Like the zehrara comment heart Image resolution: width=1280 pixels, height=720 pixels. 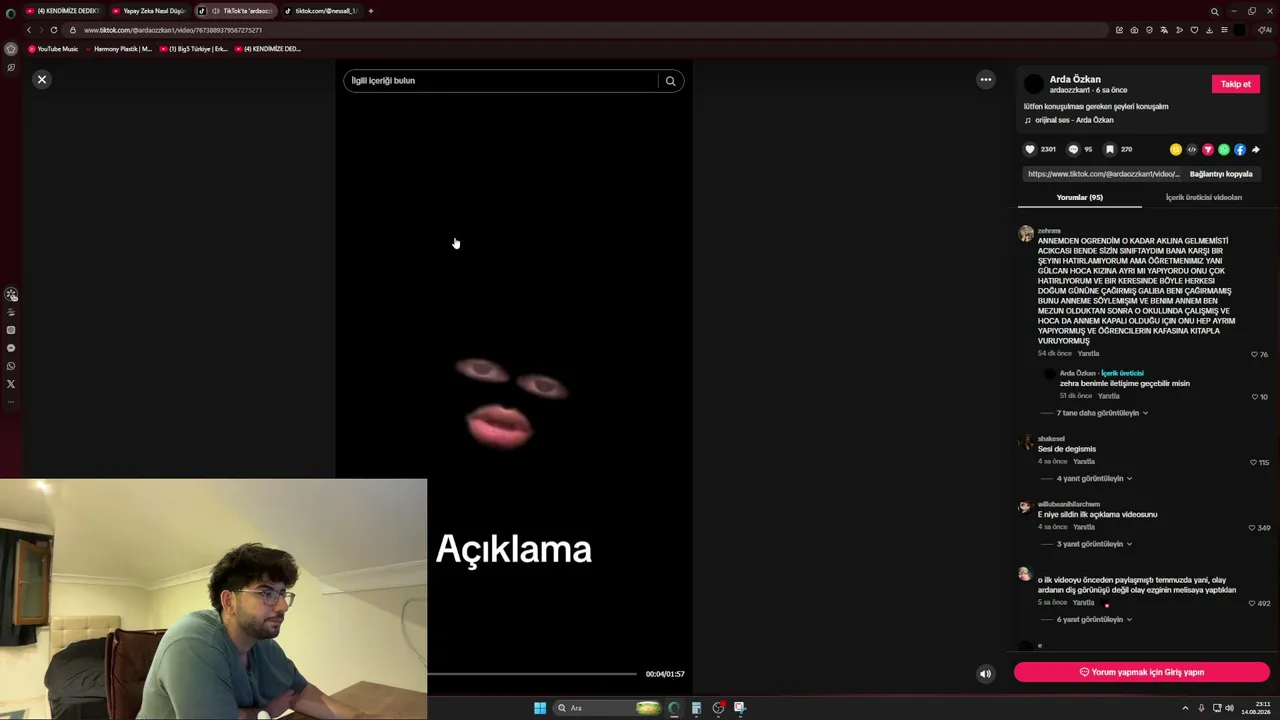[x=1255, y=354]
